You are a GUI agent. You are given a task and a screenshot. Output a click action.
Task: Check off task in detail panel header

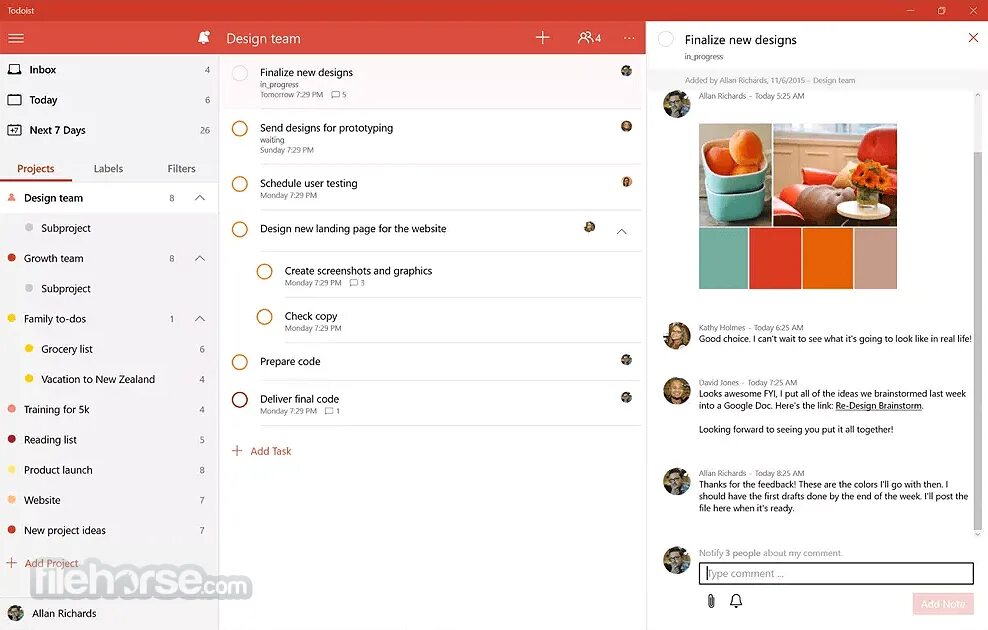coord(665,39)
